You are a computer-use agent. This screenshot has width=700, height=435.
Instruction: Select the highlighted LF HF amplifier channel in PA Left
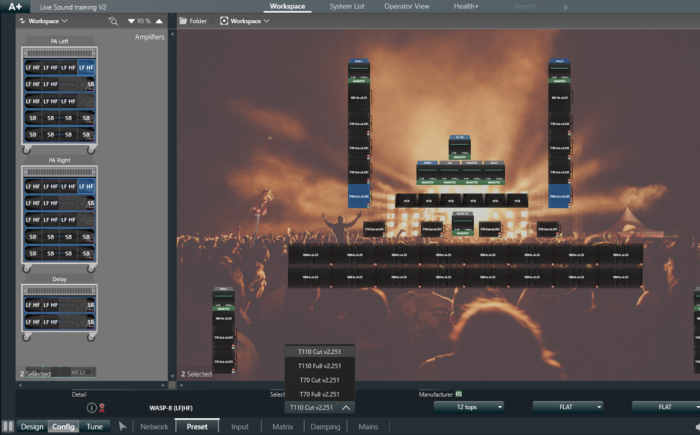point(86,68)
